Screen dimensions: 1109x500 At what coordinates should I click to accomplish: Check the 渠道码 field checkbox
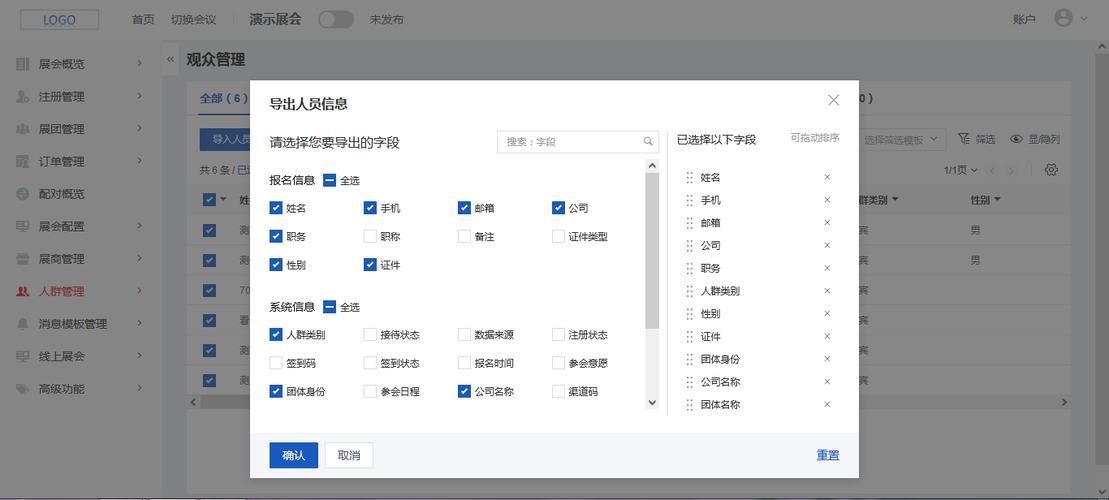coord(559,391)
